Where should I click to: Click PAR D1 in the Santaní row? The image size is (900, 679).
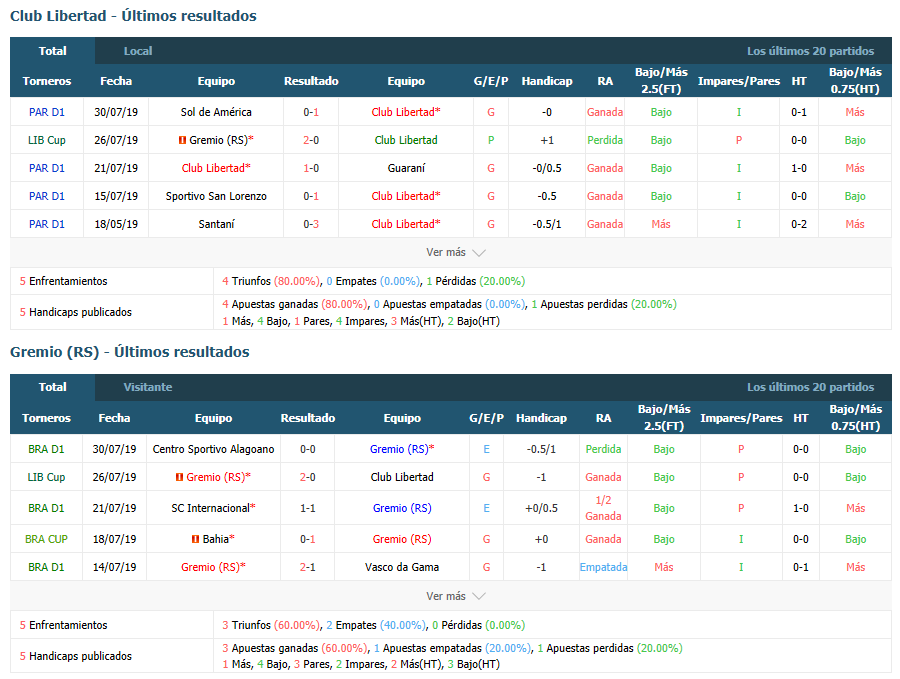tap(46, 224)
